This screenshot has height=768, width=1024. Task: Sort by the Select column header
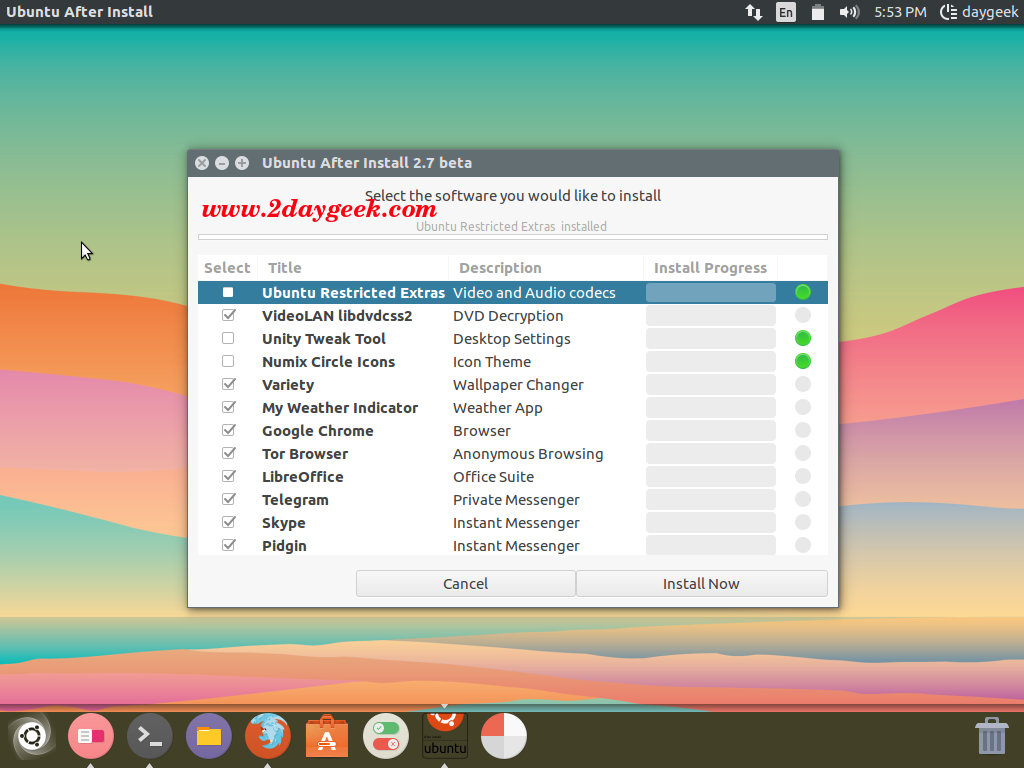pyautogui.click(x=227, y=268)
